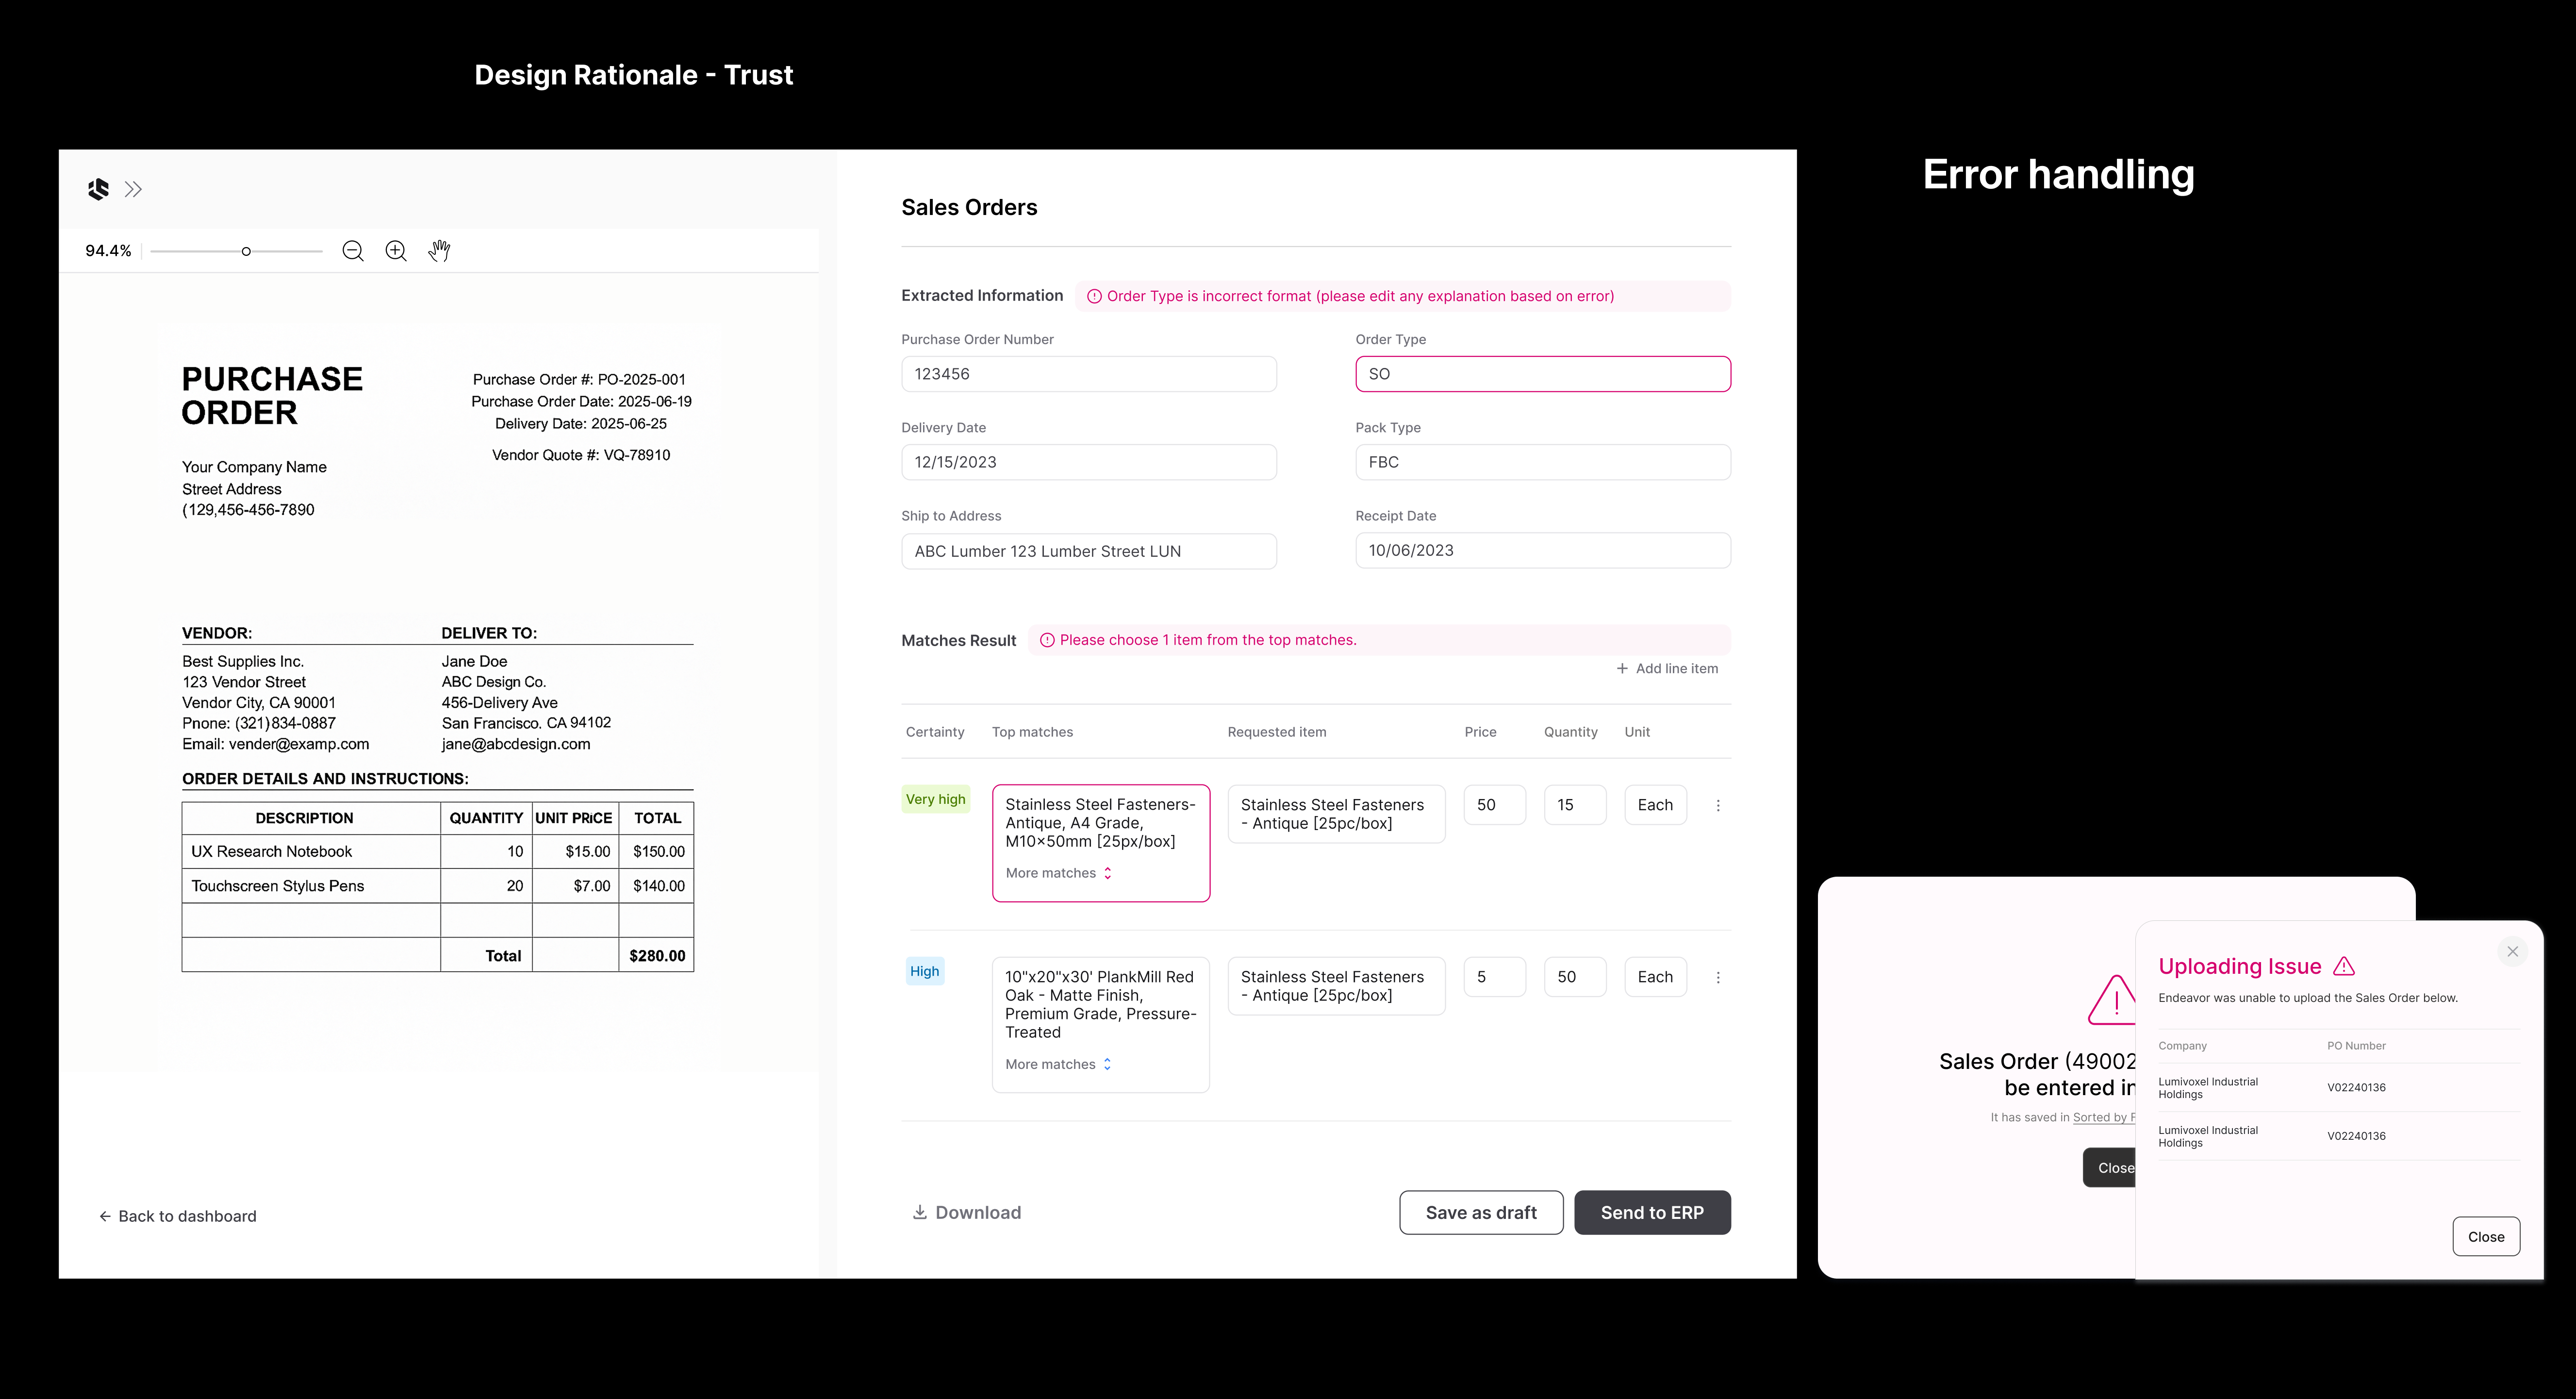Viewport: 2576px width, 1399px height.
Task: Close the Uploading Issue dialog with X
Action: tap(2512, 951)
